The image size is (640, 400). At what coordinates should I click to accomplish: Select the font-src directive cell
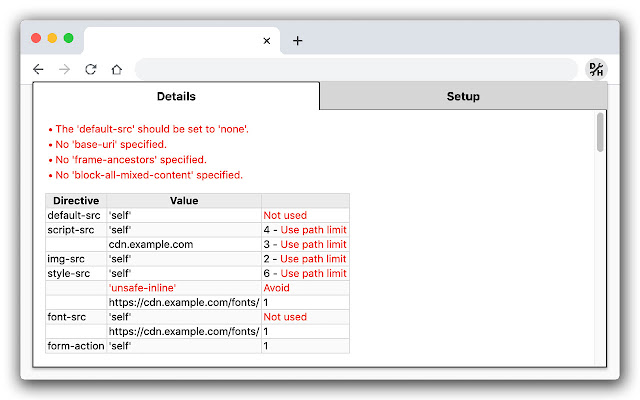click(x=76, y=317)
